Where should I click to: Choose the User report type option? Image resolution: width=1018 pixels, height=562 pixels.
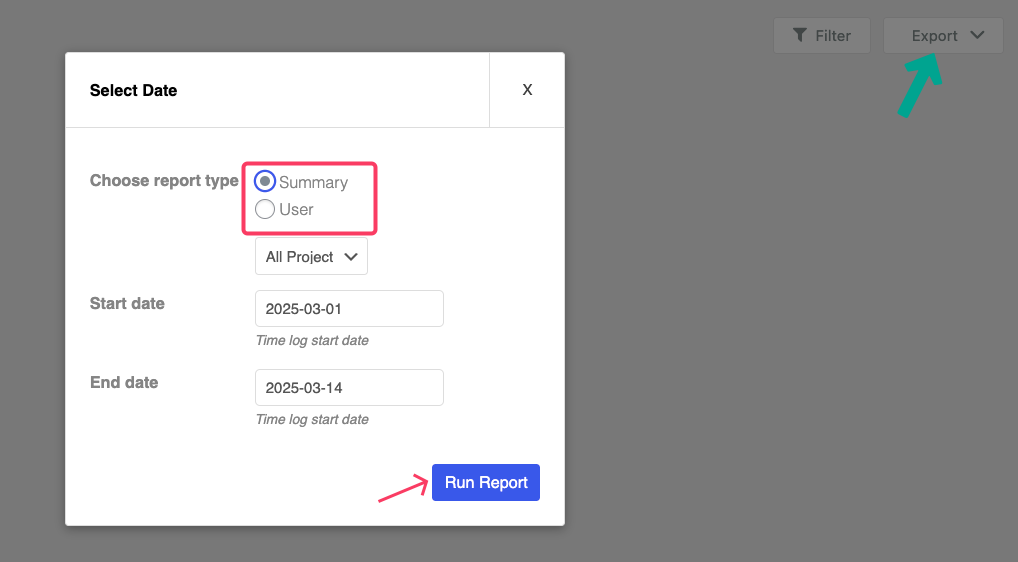(265, 209)
